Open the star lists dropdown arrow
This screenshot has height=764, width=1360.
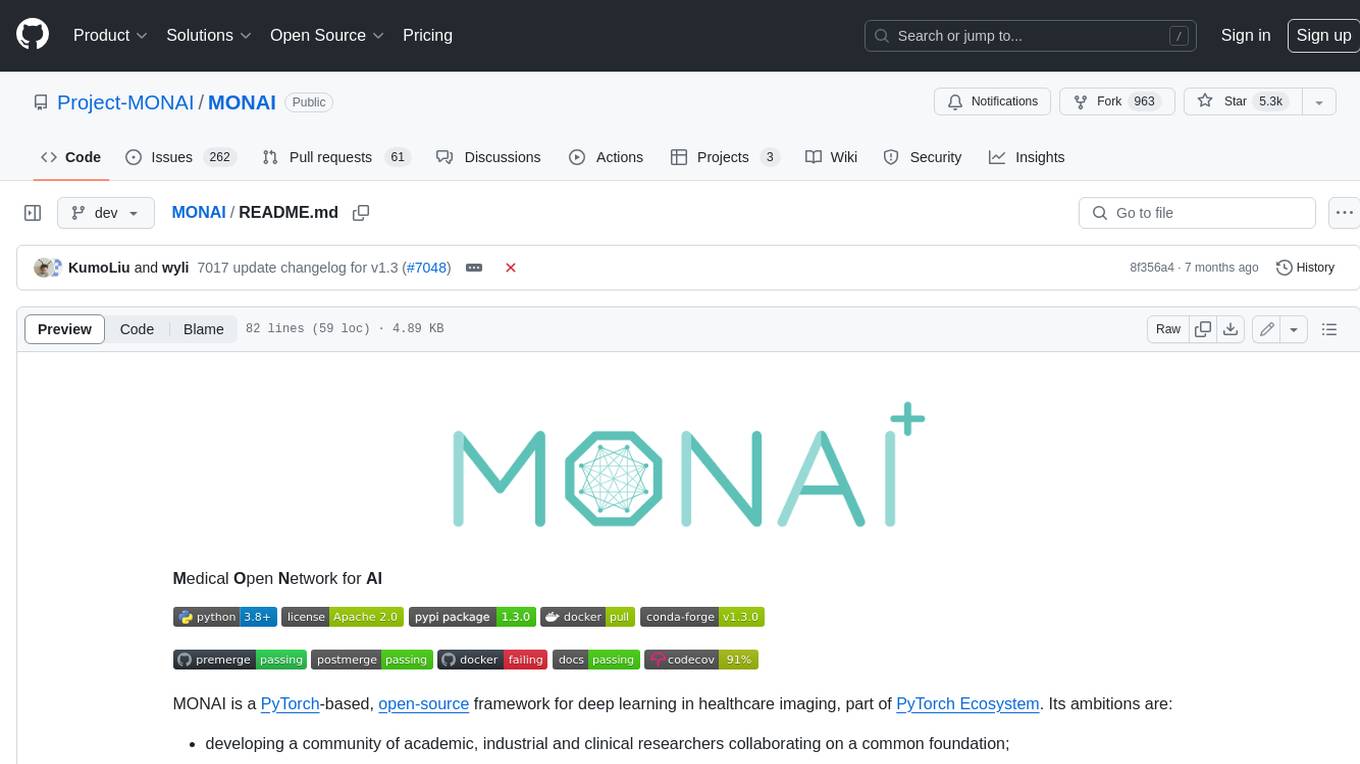coord(1319,102)
